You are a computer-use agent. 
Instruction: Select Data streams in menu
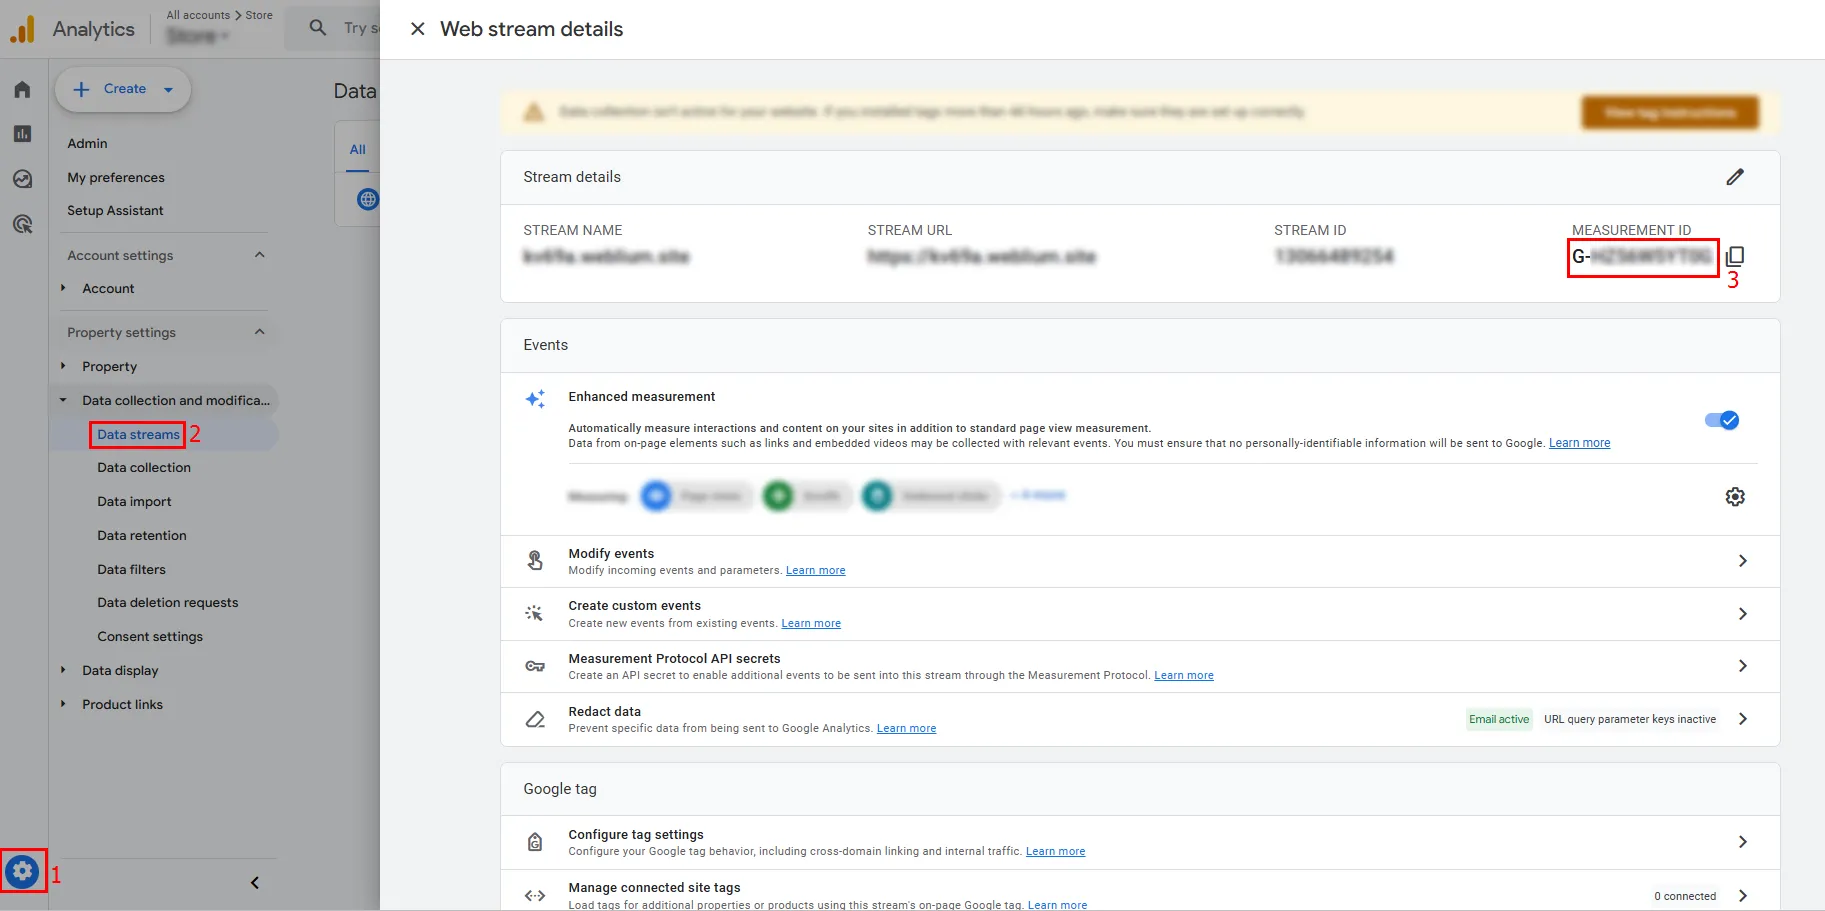point(138,434)
